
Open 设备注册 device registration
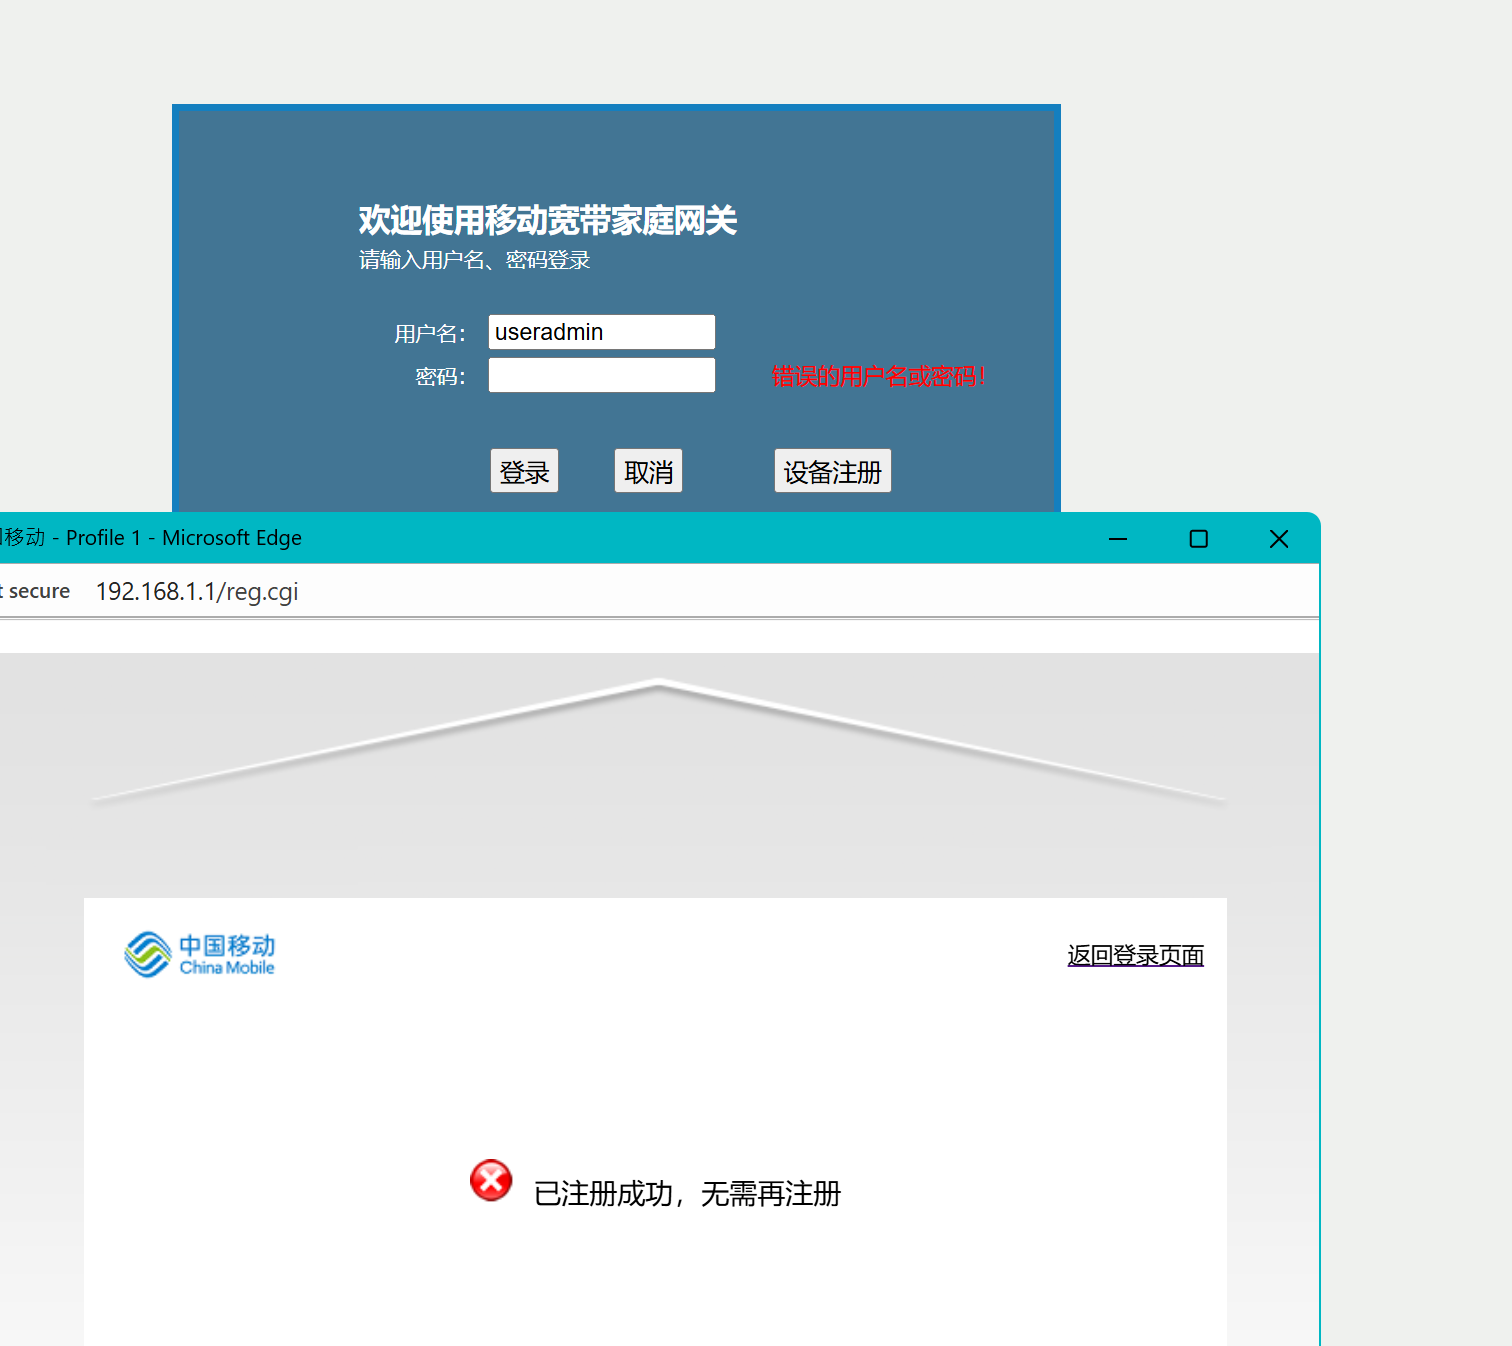[832, 471]
